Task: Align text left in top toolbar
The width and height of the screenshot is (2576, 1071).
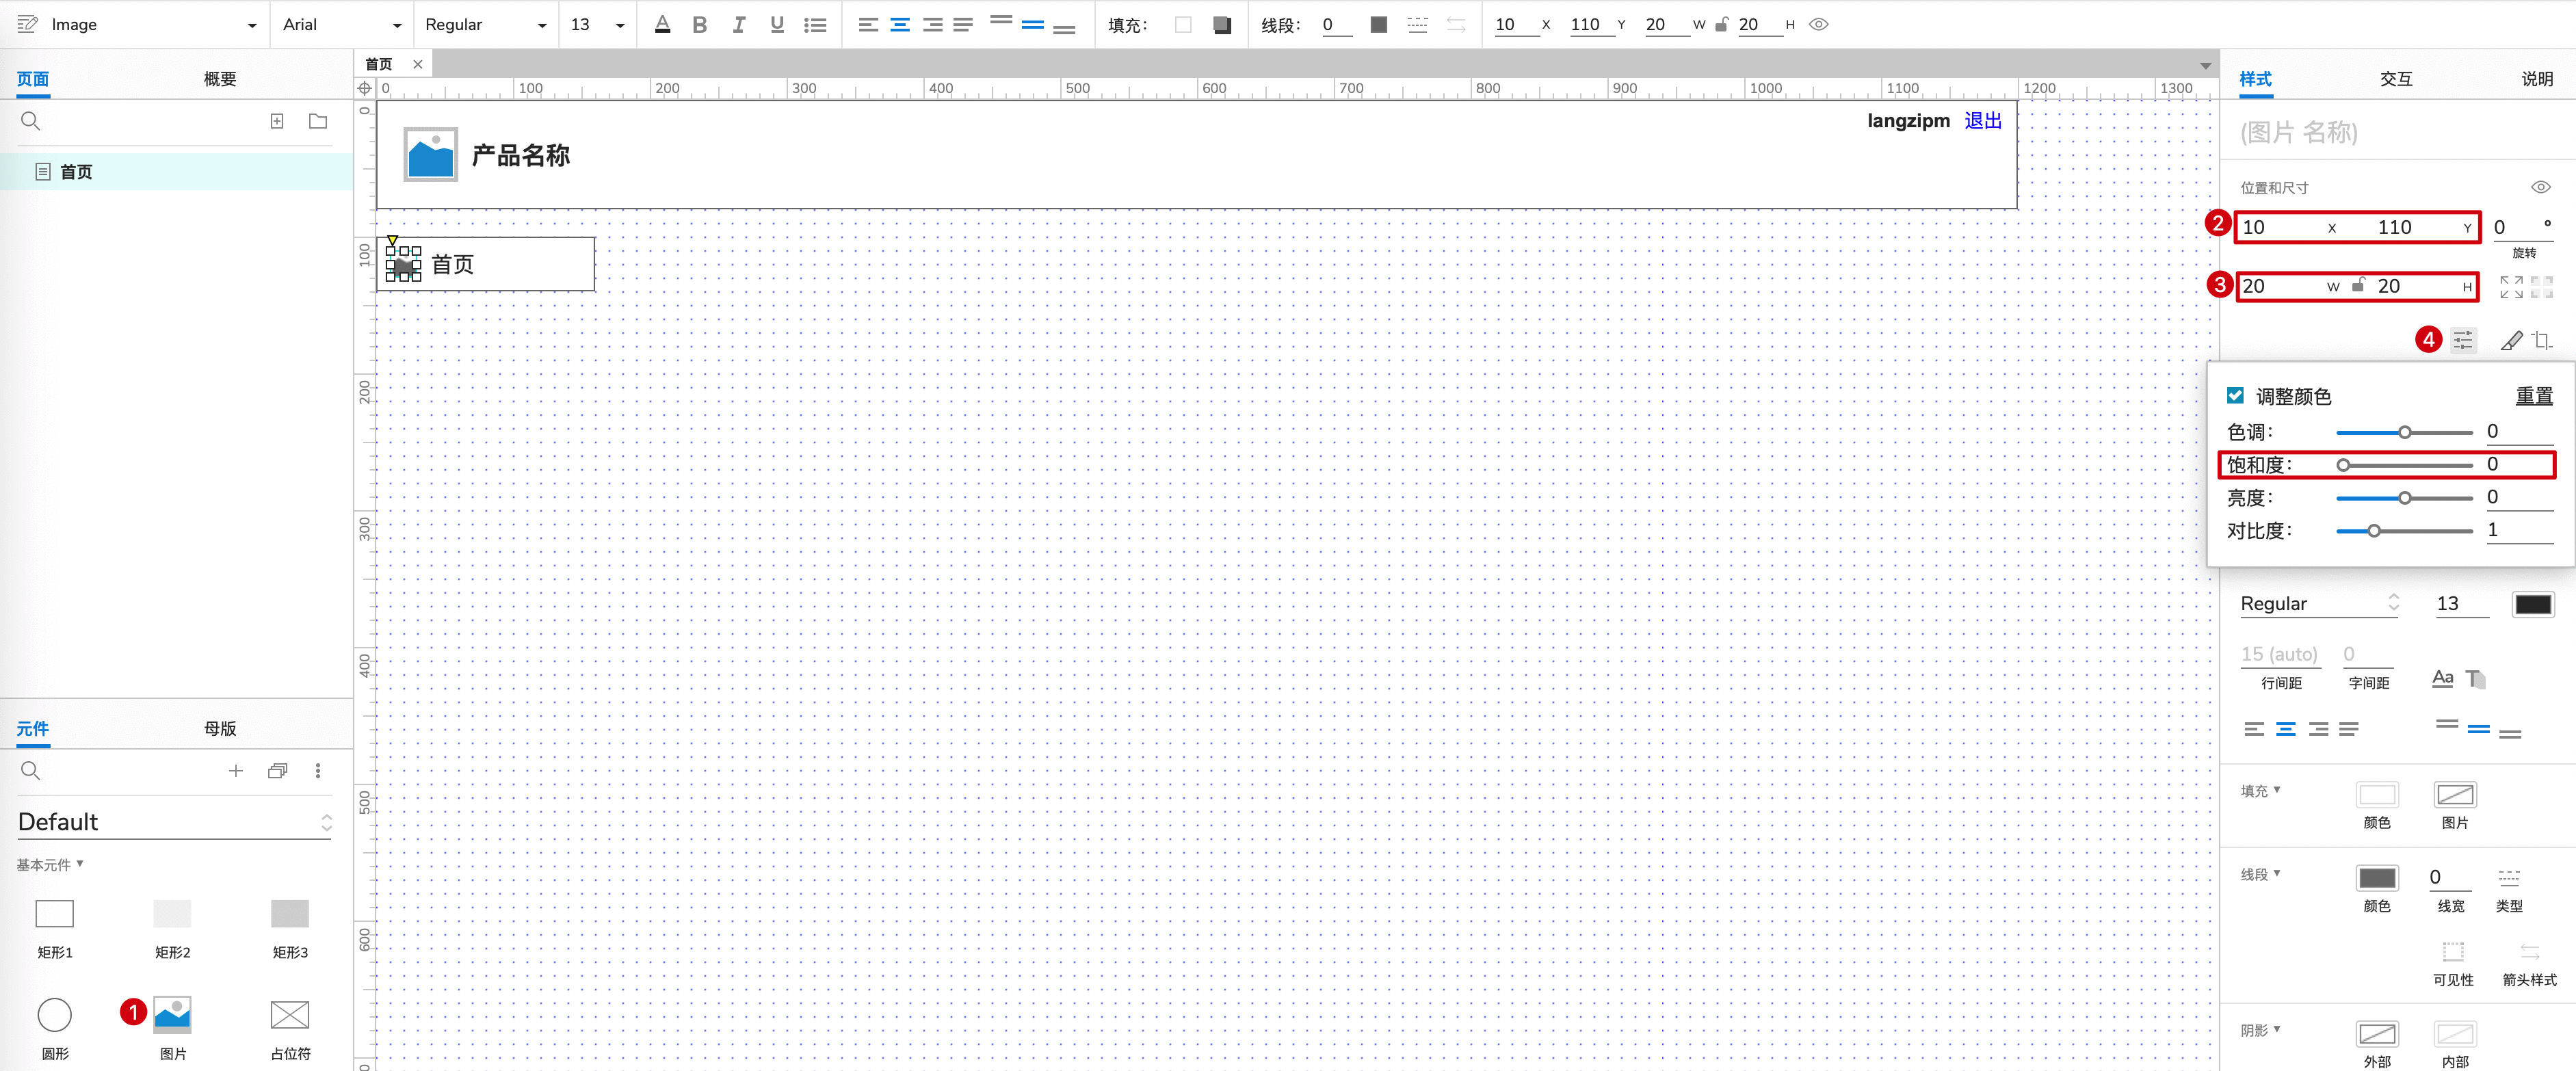Action: pyautogui.click(x=868, y=25)
